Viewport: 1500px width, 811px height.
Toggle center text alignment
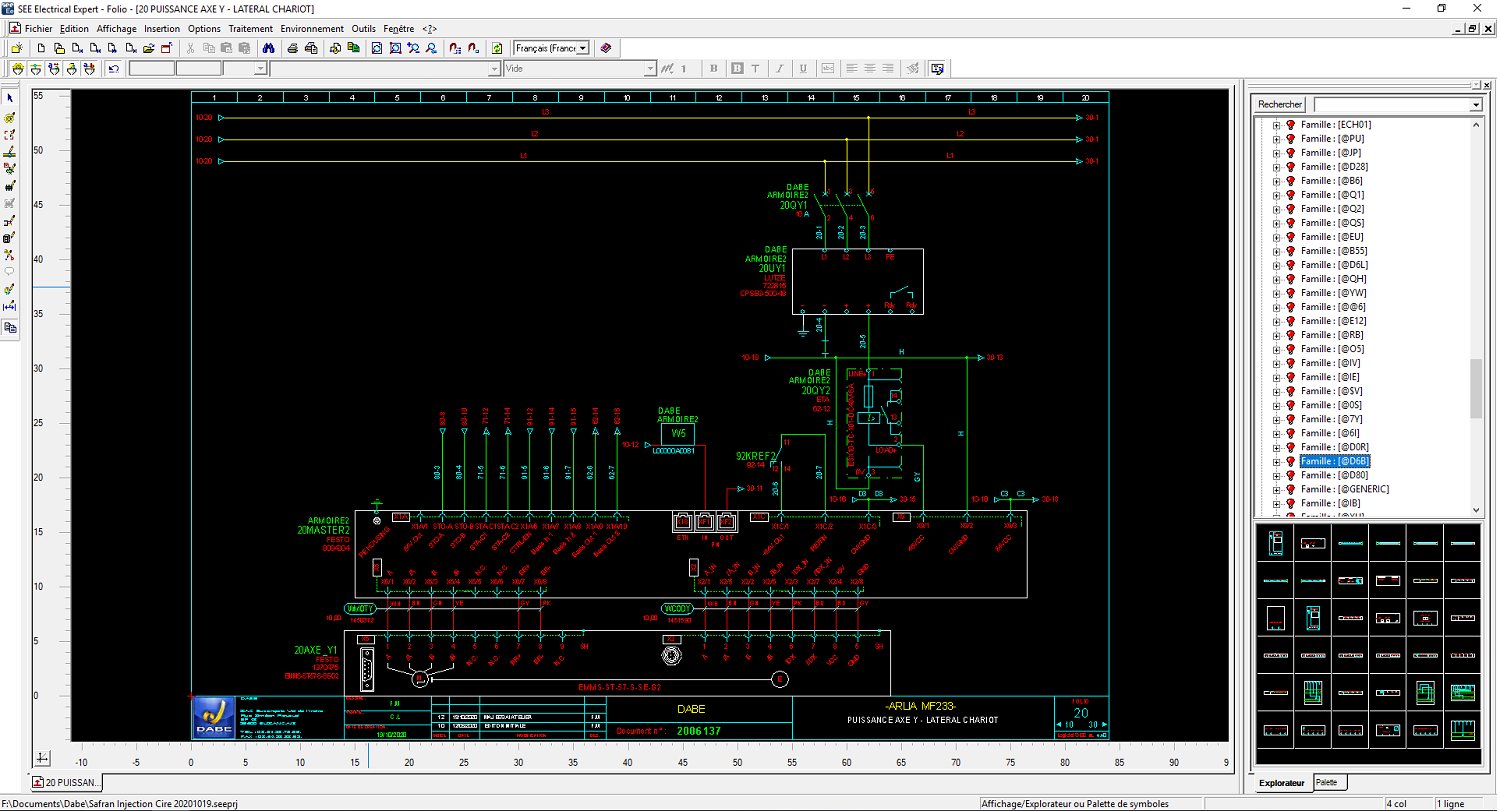click(871, 69)
